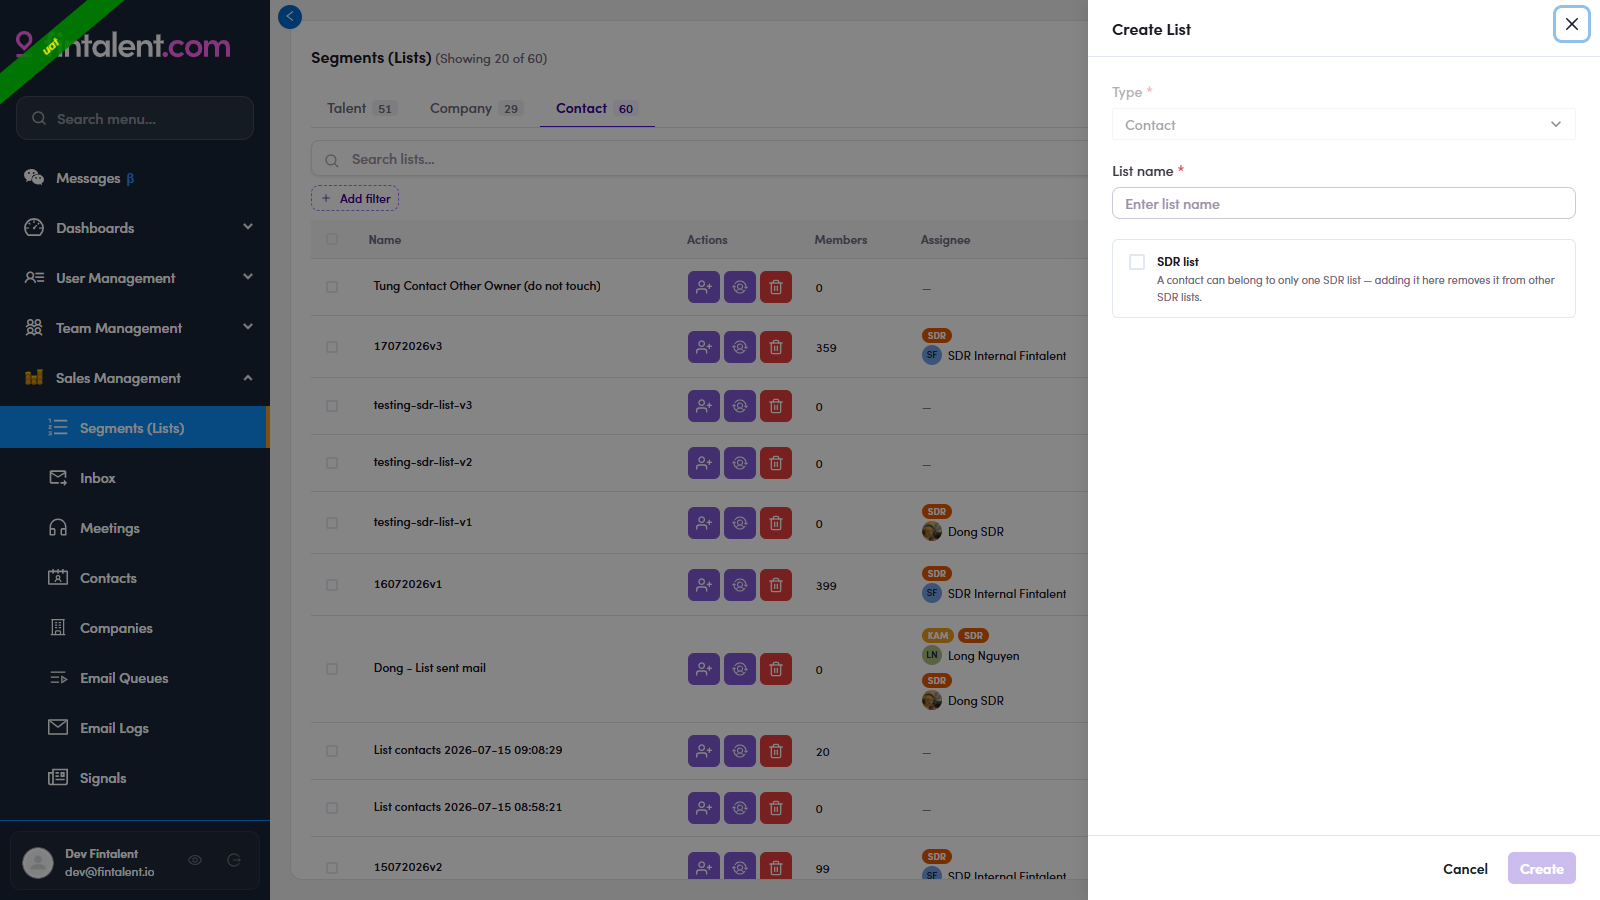The width and height of the screenshot is (1600, 900).
Task: Click the Add filter button
Action: click(355, 198)
